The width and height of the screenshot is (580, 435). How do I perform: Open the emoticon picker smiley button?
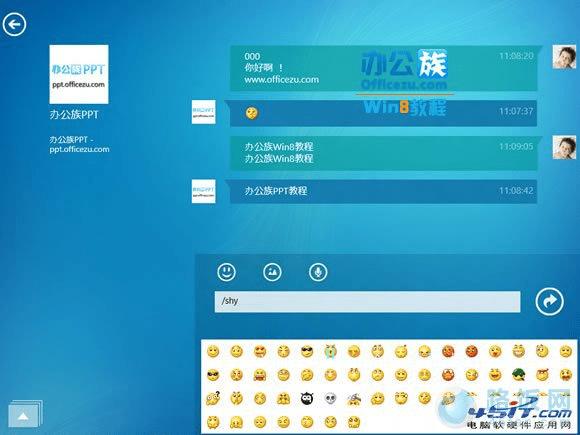[226, 272]
